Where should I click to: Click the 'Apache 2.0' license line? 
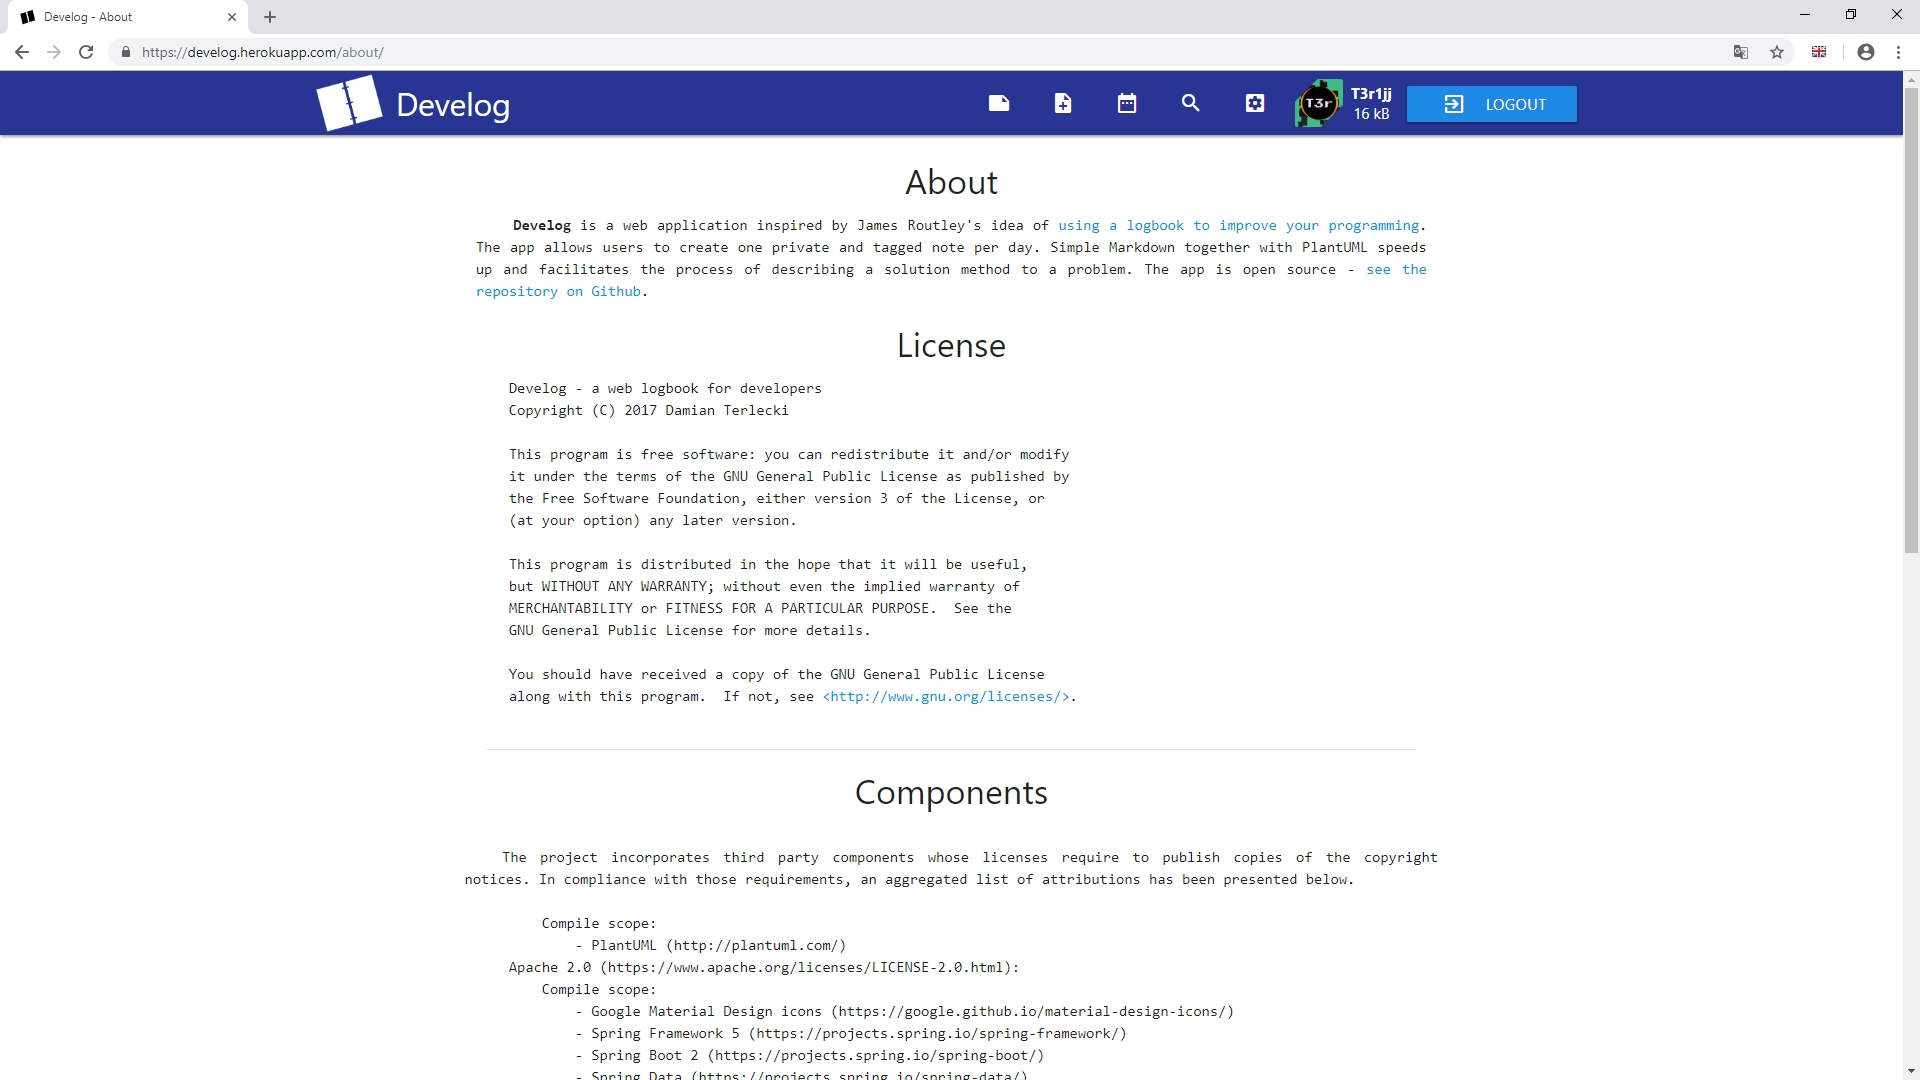[x=764, y=968]
